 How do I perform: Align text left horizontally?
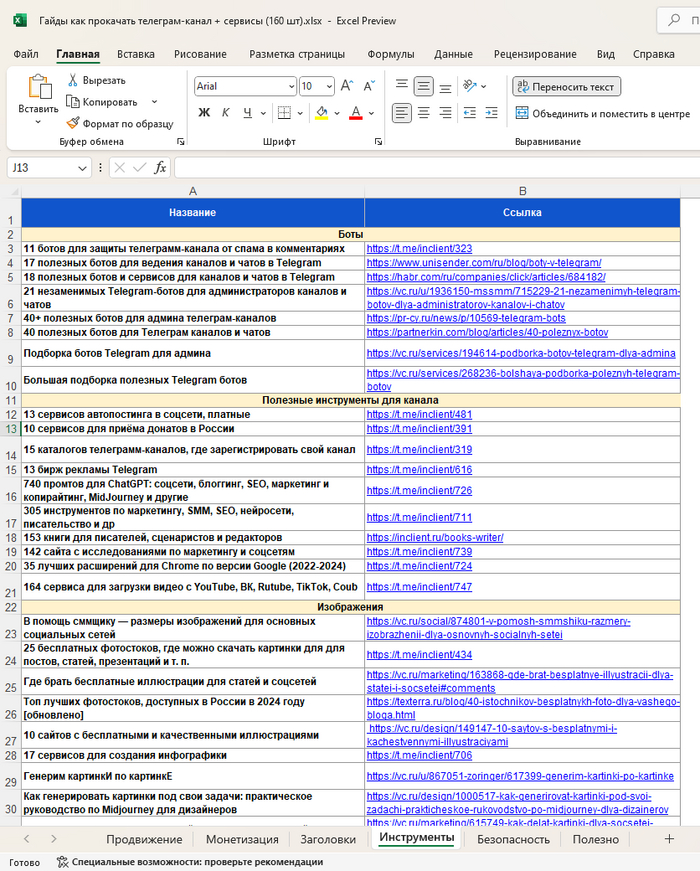402,113
